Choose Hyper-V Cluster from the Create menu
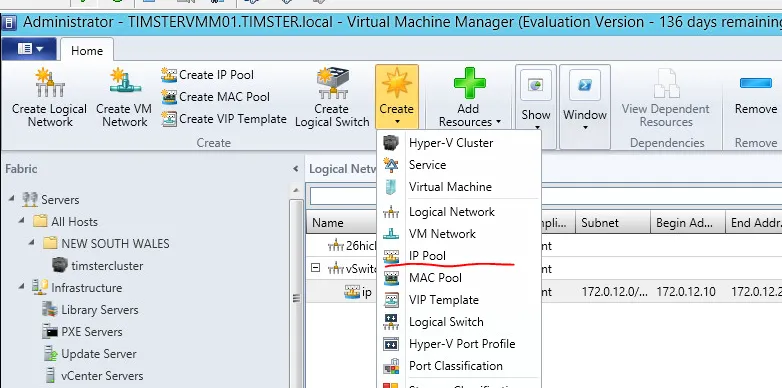 (x=459, y=143)
